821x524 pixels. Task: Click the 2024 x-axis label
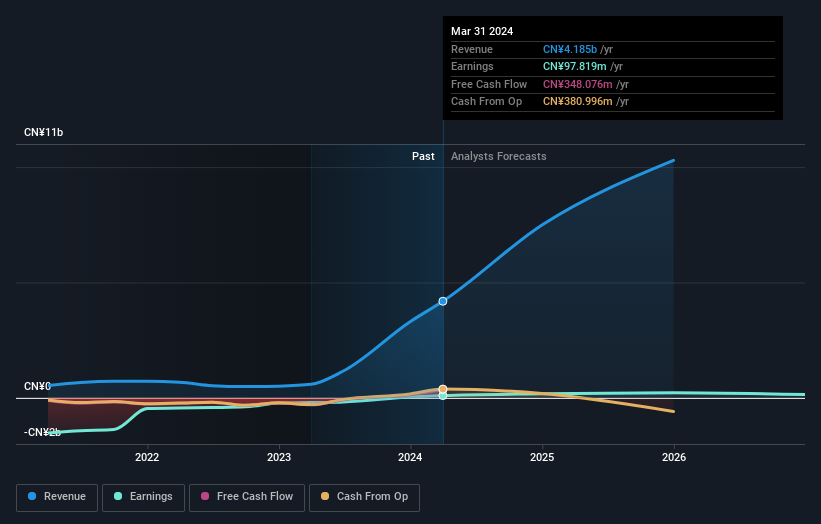pyautogui.click(x=410, y=457)
